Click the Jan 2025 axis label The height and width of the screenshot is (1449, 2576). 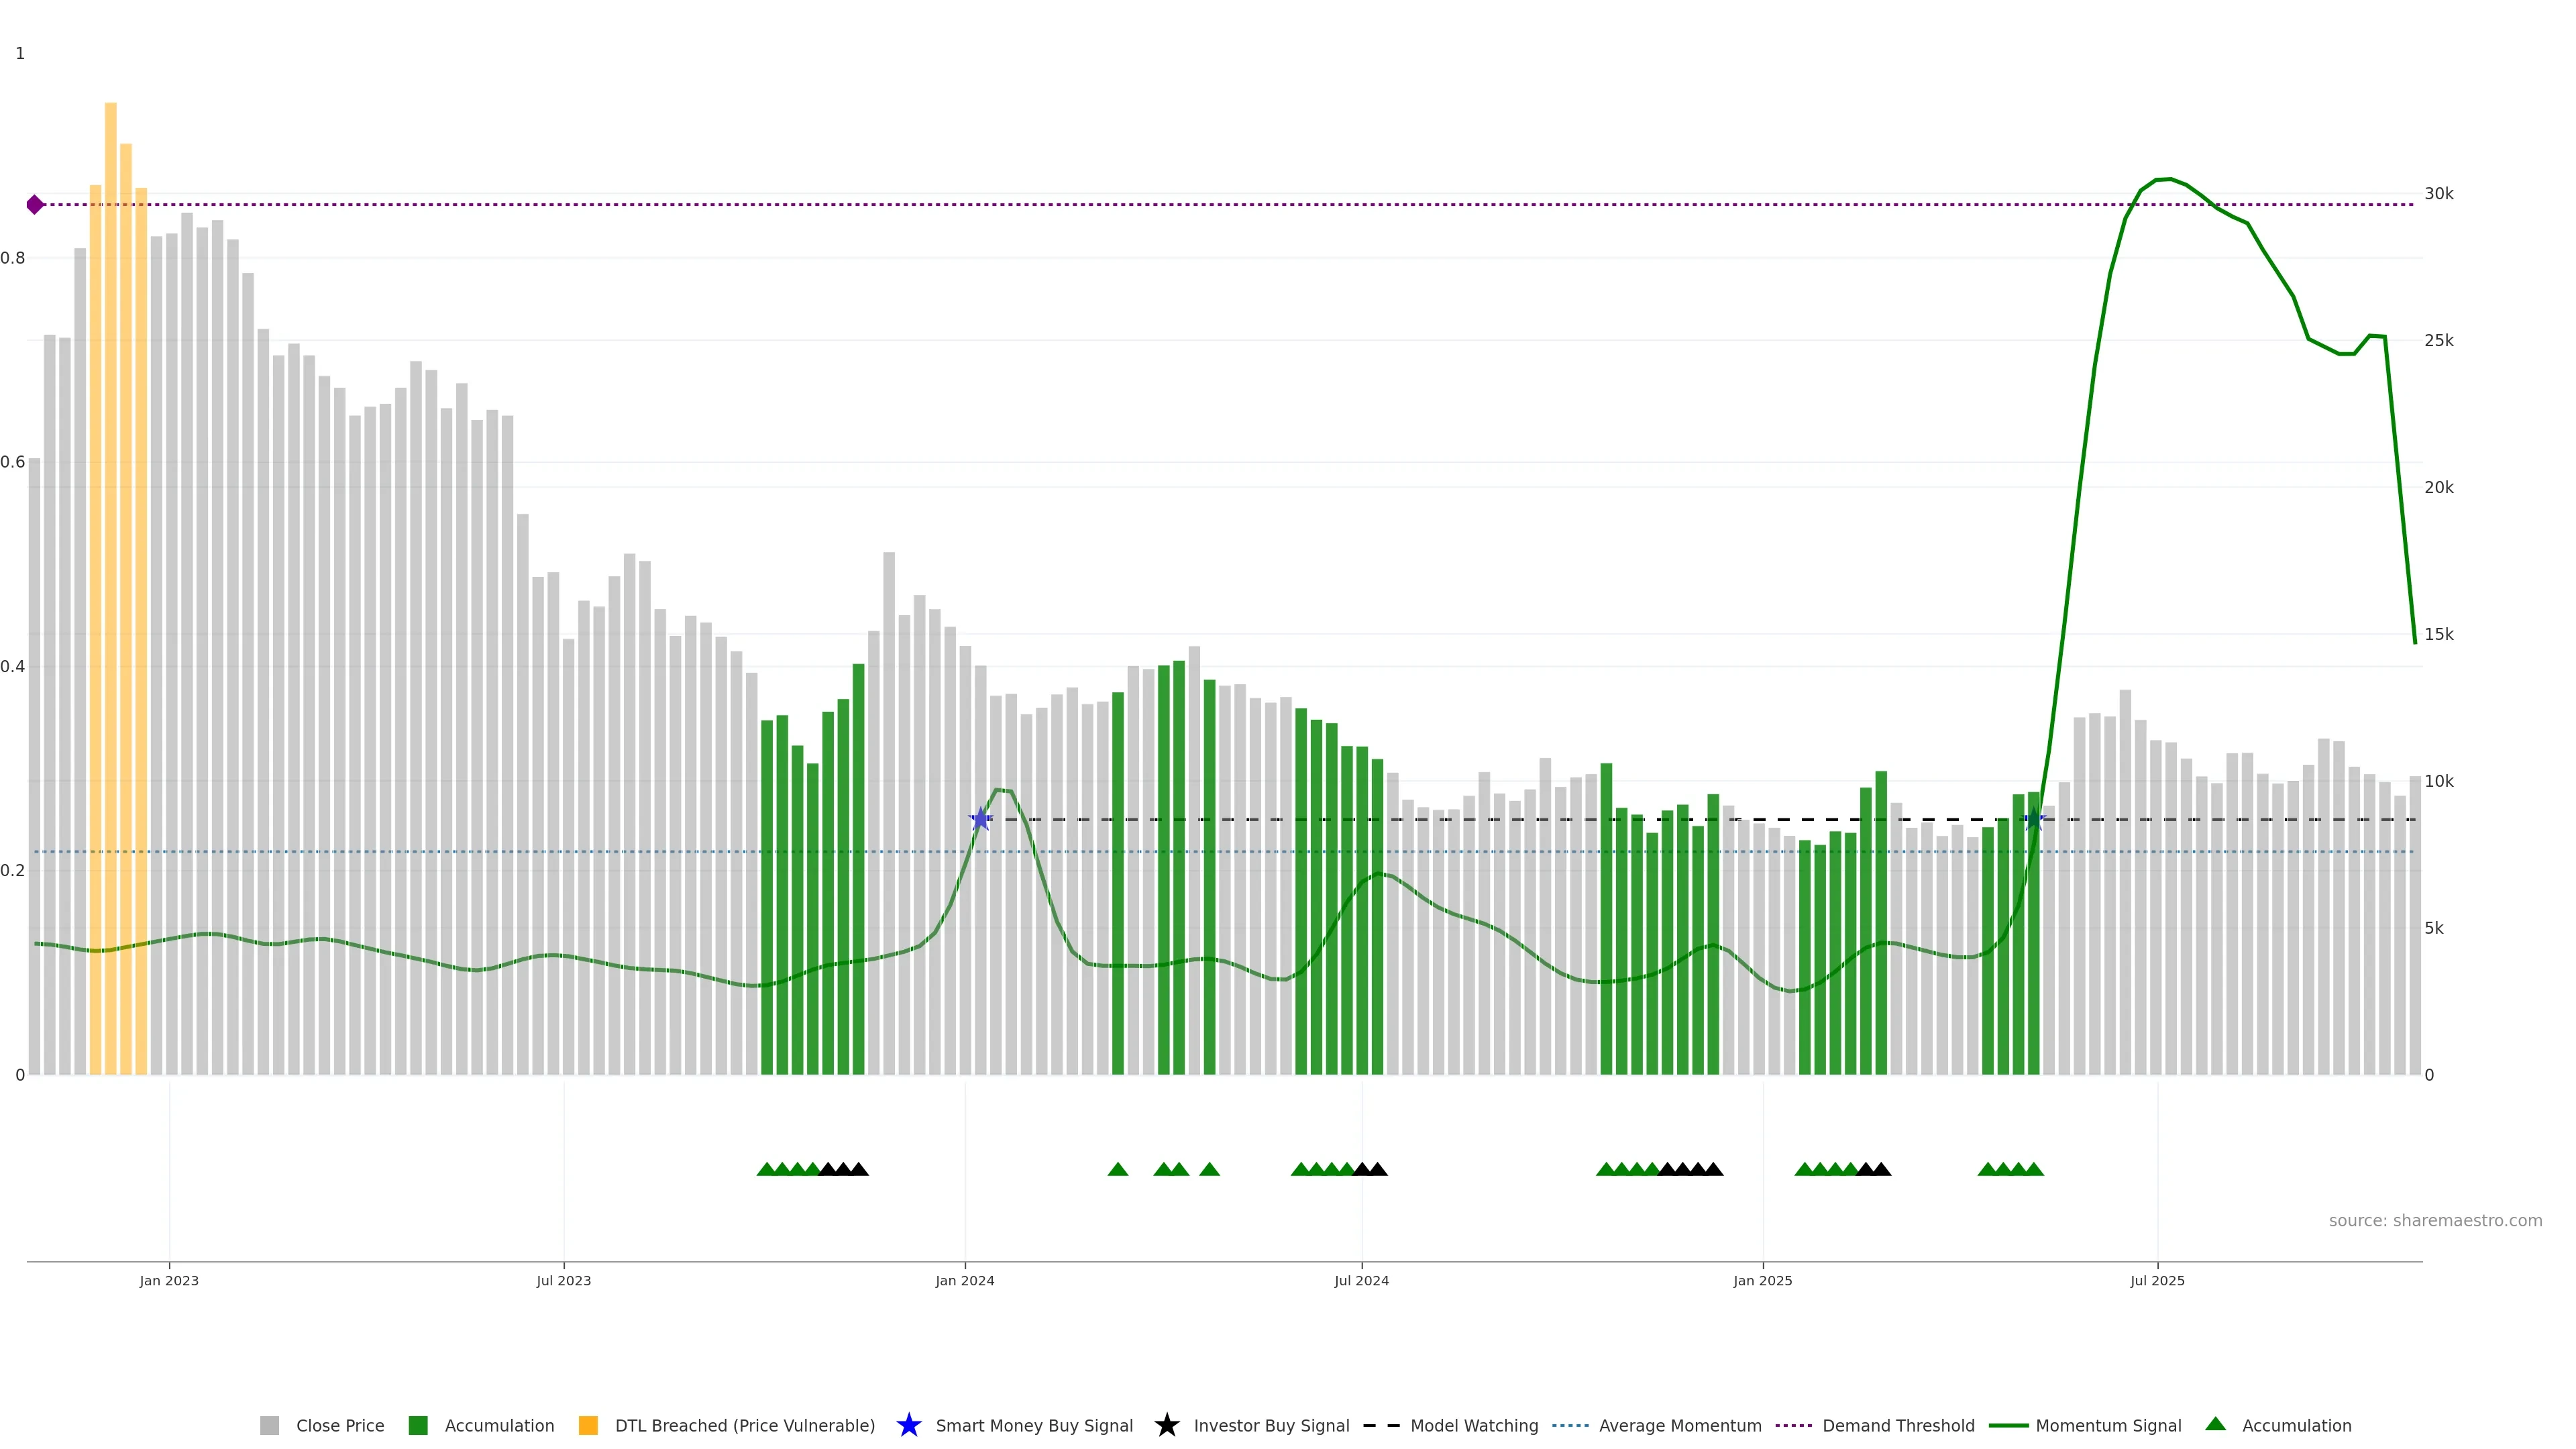click(x=1762, y=1280)
